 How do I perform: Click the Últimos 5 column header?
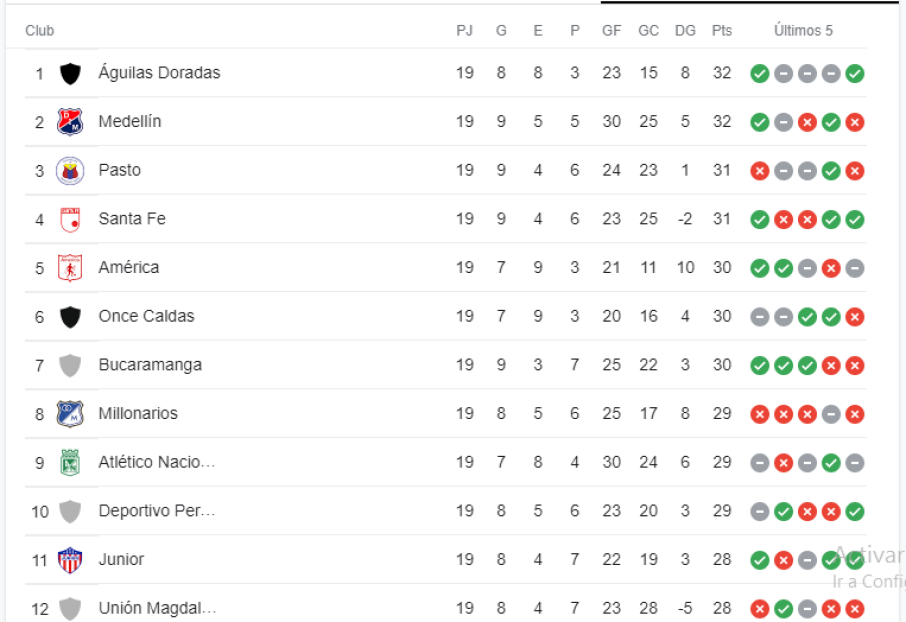803,31
